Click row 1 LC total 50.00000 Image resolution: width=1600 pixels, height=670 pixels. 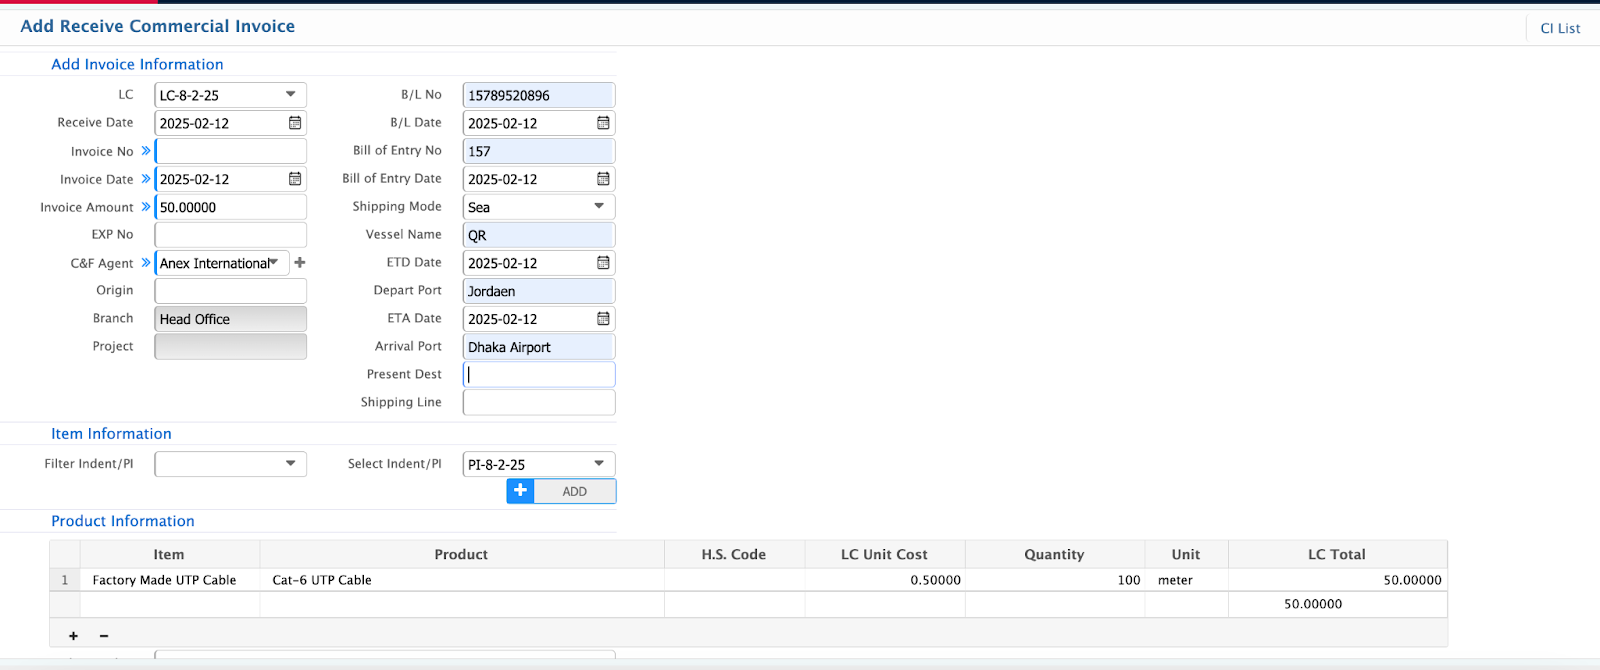tap(1337, 580)
